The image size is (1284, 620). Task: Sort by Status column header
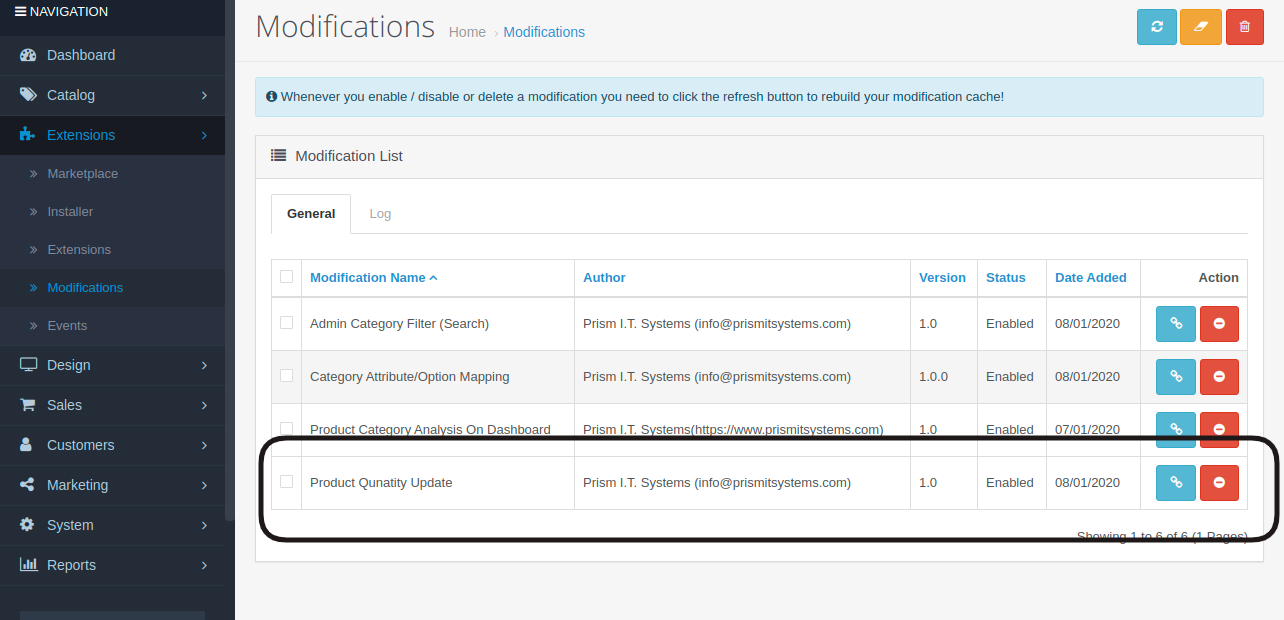click(1006, 278)
